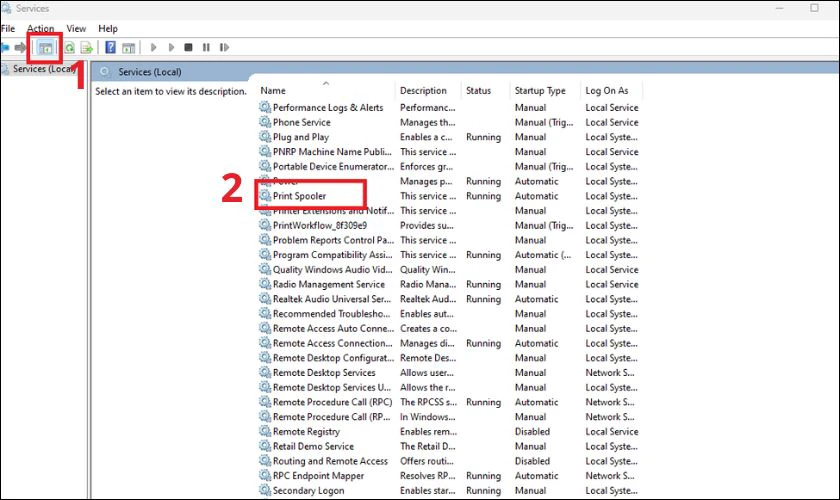
Task: Select the Remote Desktop Configurat... service
Action: point(333,357)
